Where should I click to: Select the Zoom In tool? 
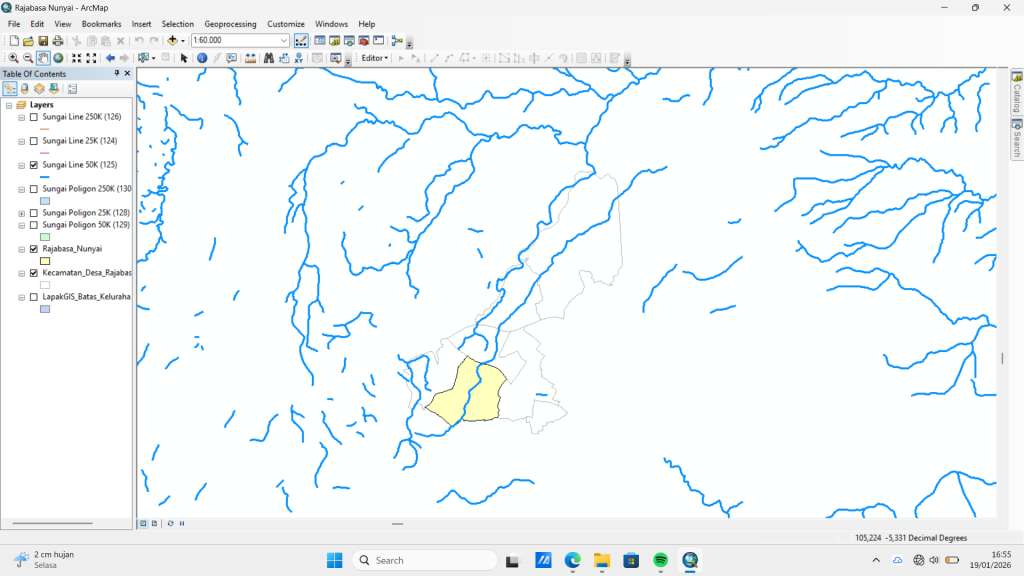(13, 58)
